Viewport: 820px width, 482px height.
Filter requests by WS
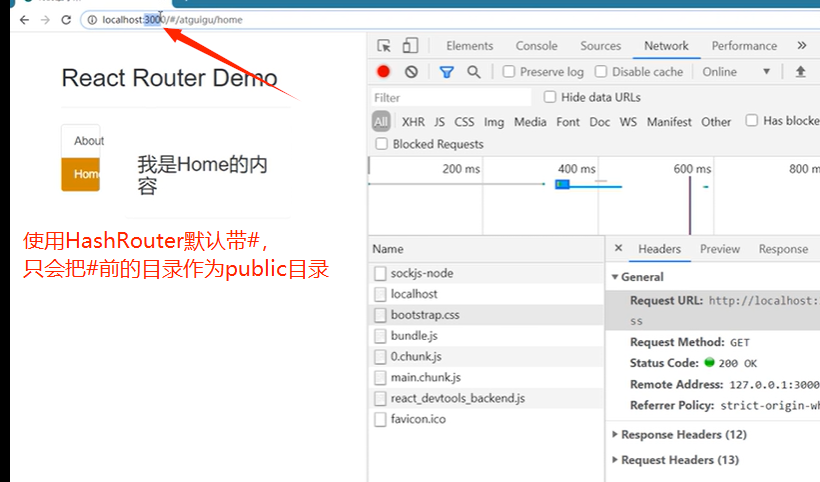[x=628, y=122]
